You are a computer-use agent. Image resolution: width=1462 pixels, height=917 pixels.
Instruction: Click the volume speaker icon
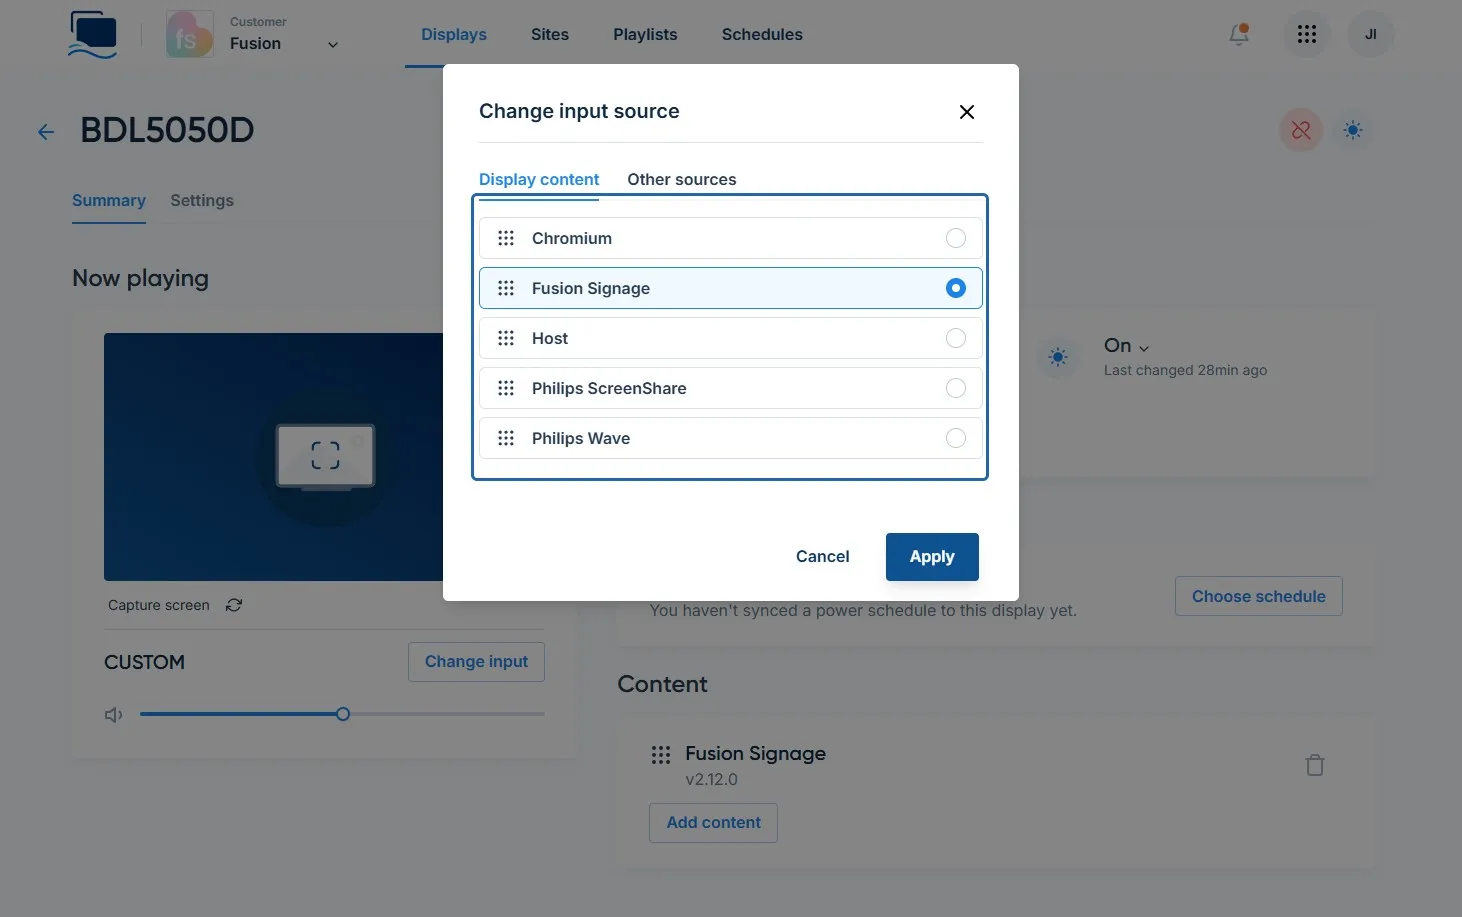[x=114, y=714]
